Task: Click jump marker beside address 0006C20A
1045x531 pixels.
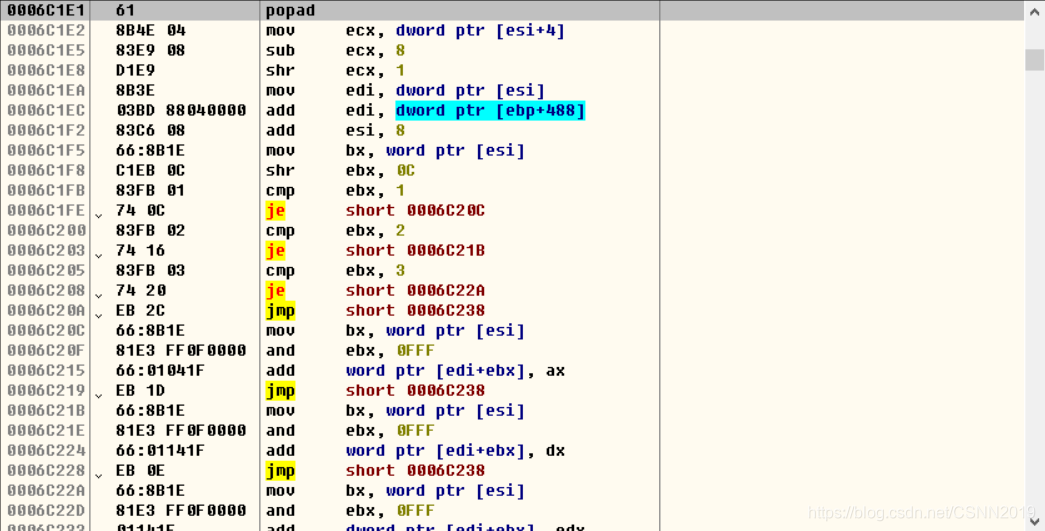Action: tap(99, 314)
